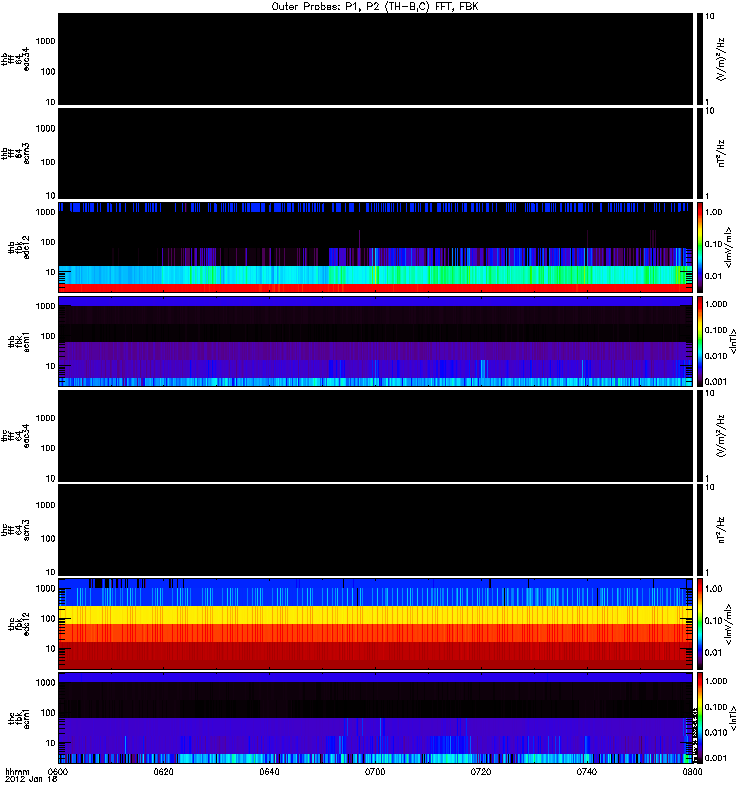
Task: Select the 0600 time axis label
Action: [58, 771]
